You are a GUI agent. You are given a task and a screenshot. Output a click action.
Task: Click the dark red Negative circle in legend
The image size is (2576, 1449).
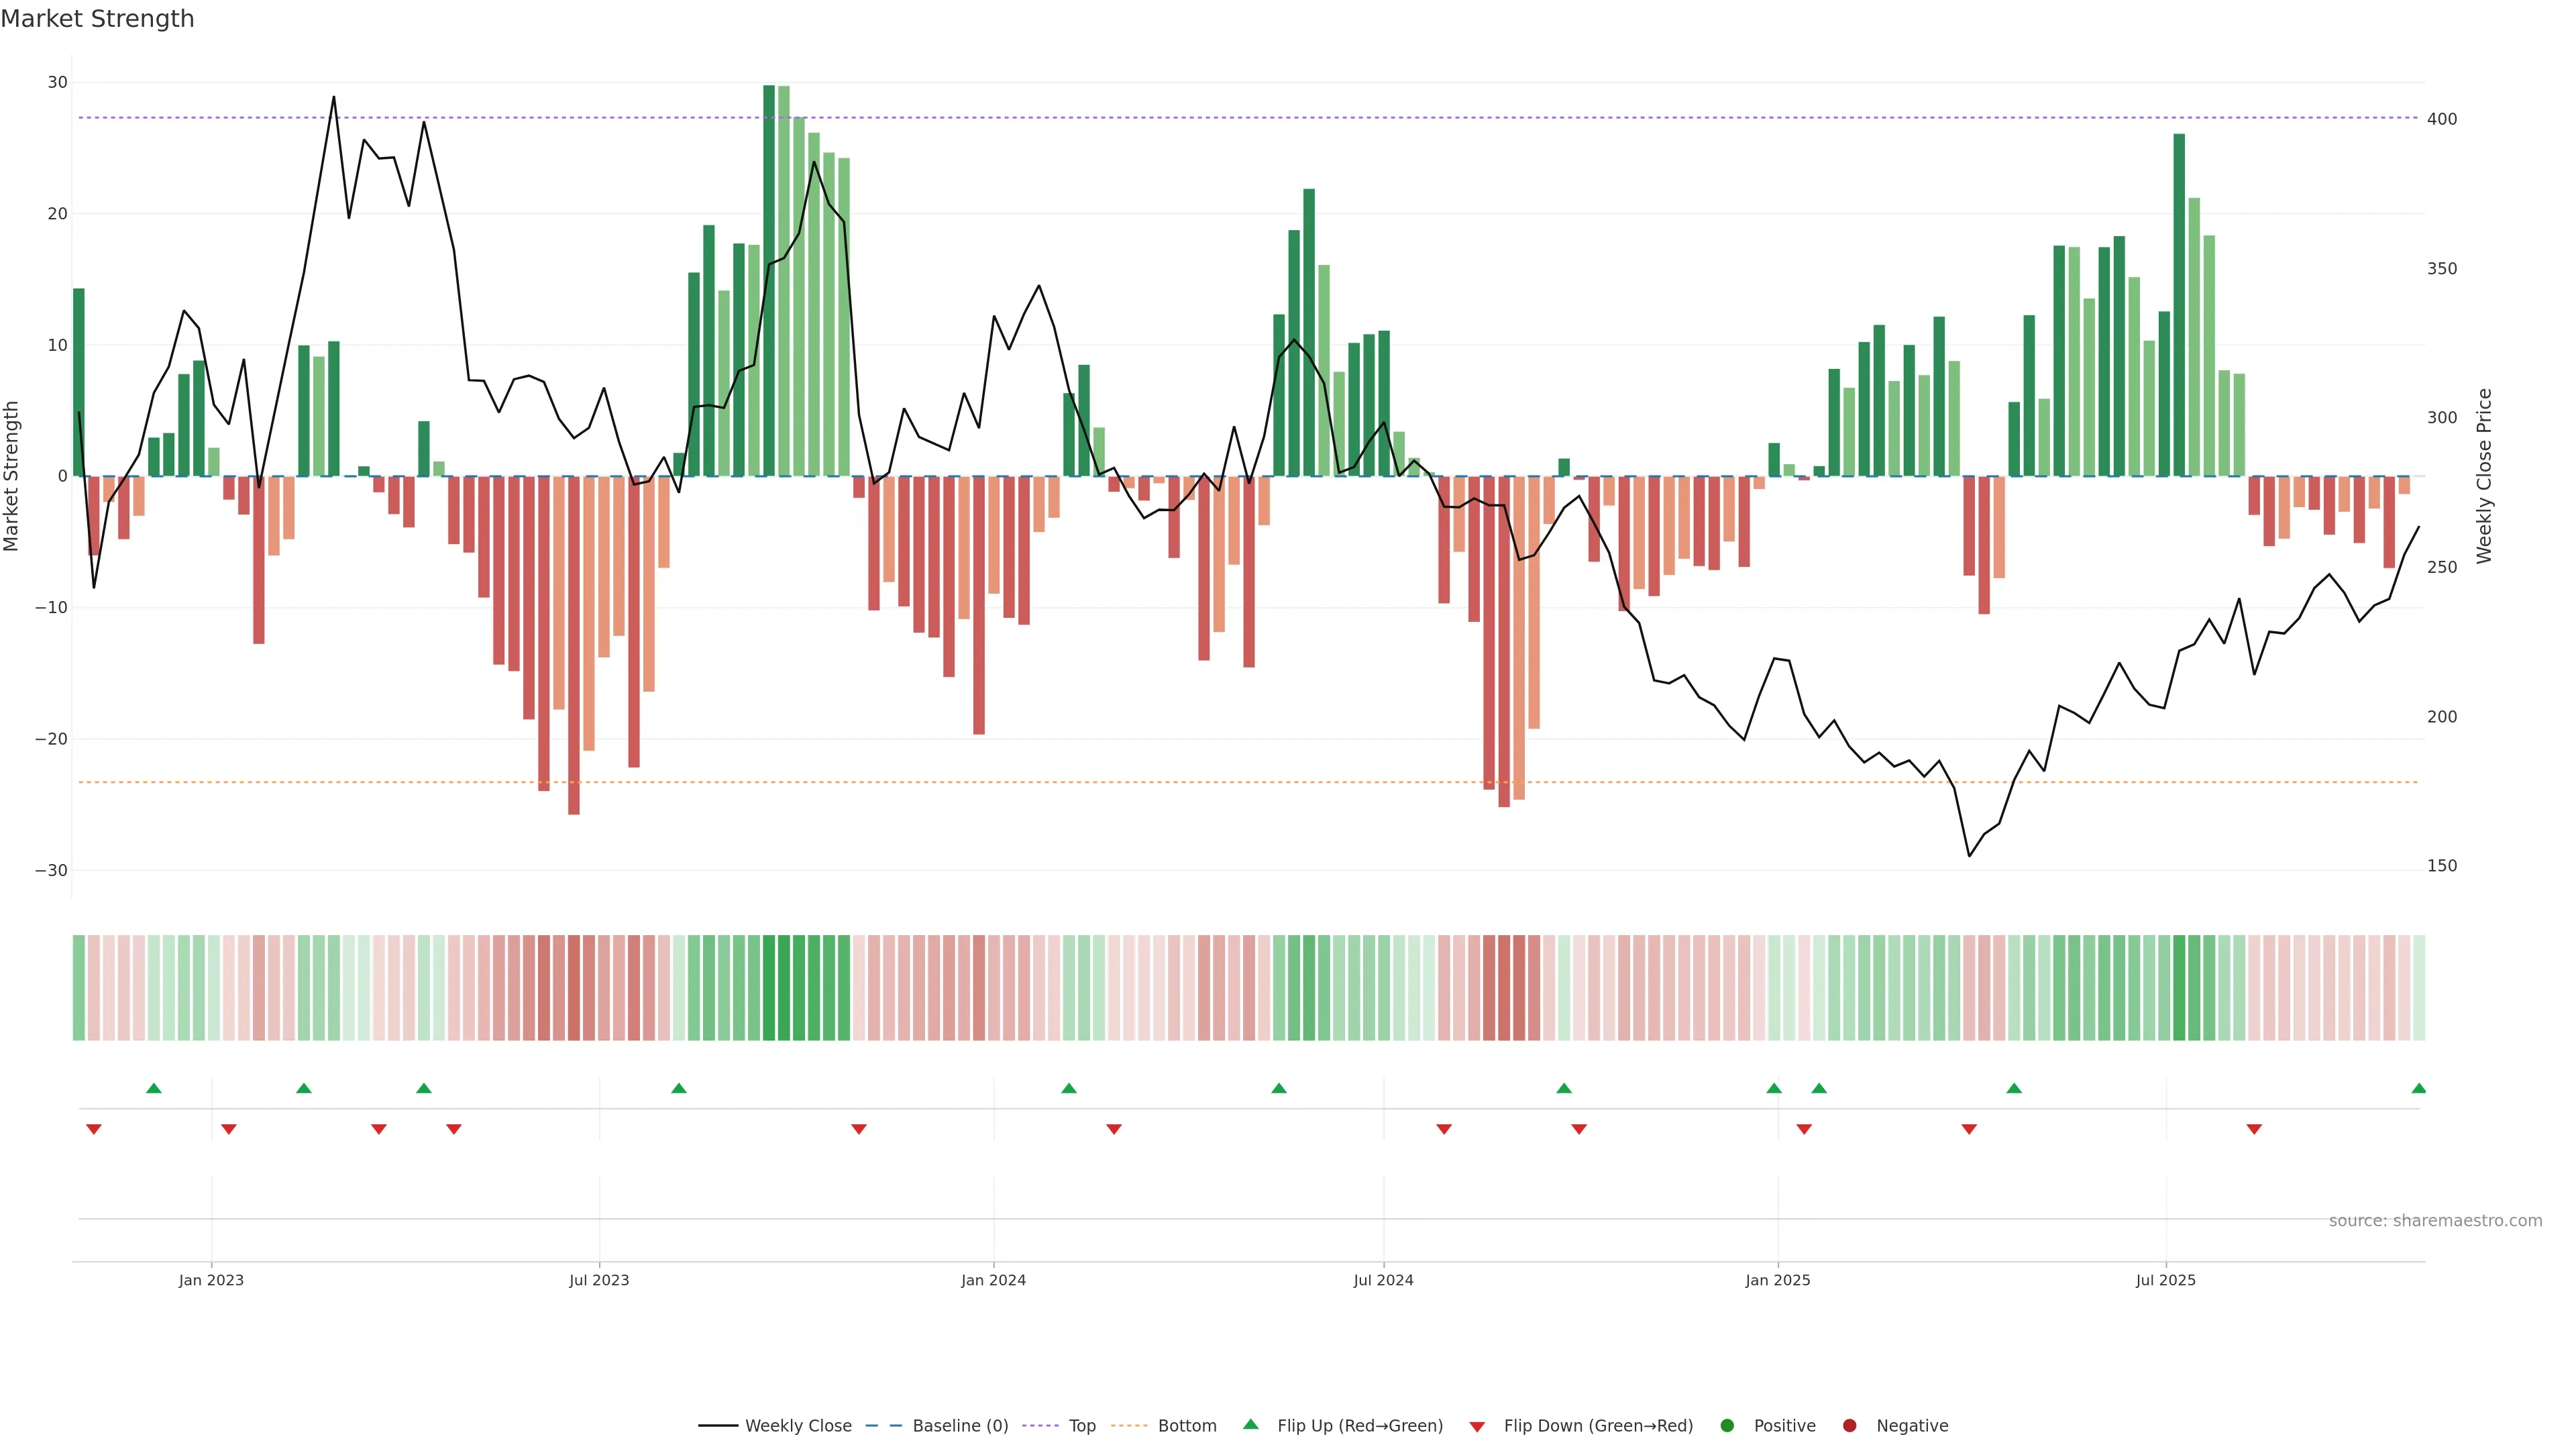(1849, 1426)
